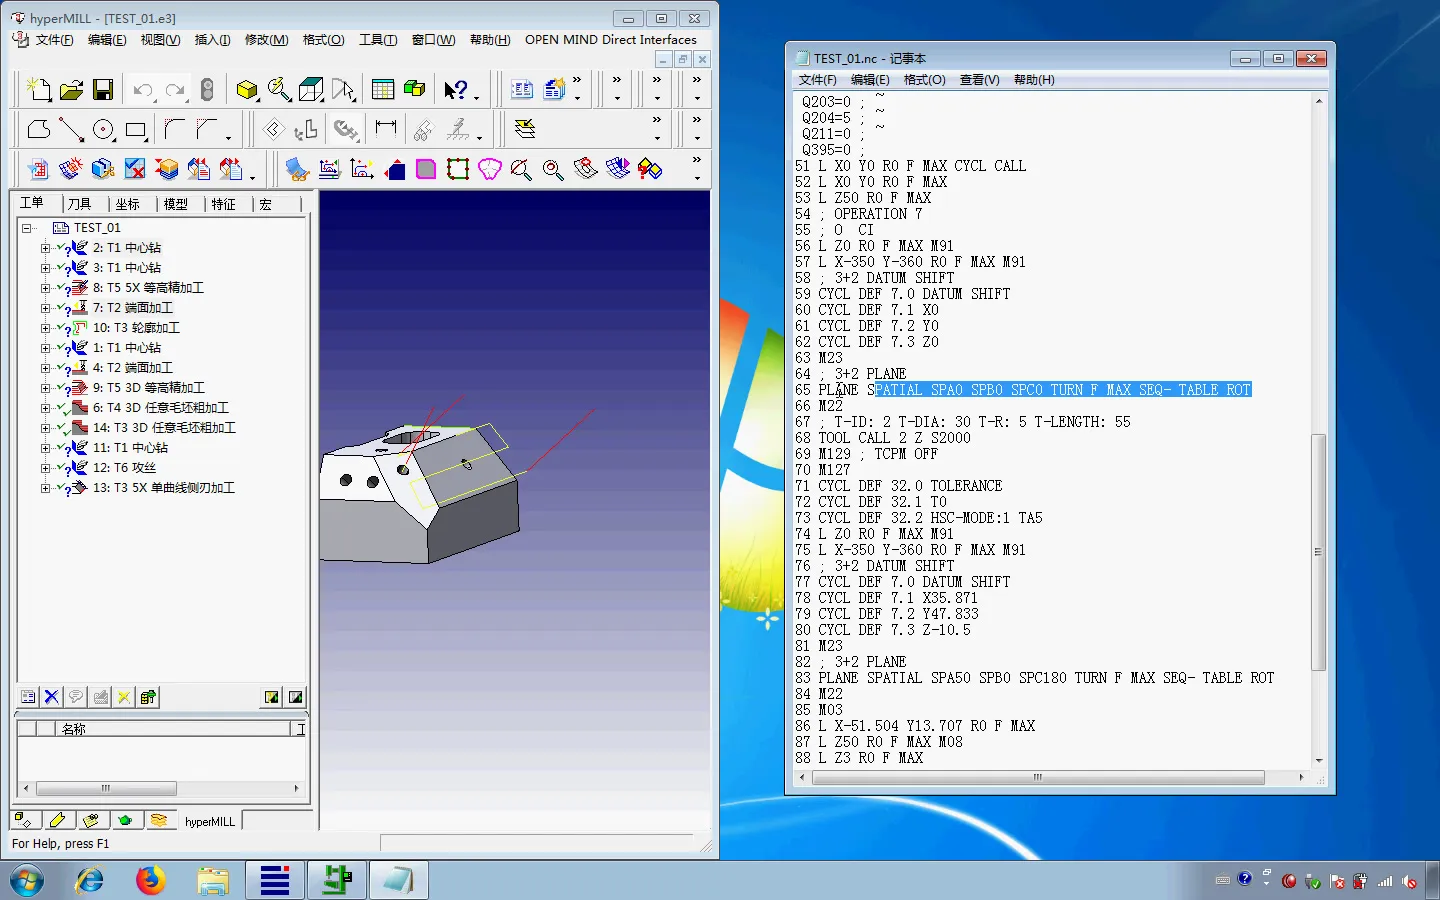Open the 工具(T) menu in hyperMILL
The height and width of the screenshot is (900, 1440).
pos(378,40)
